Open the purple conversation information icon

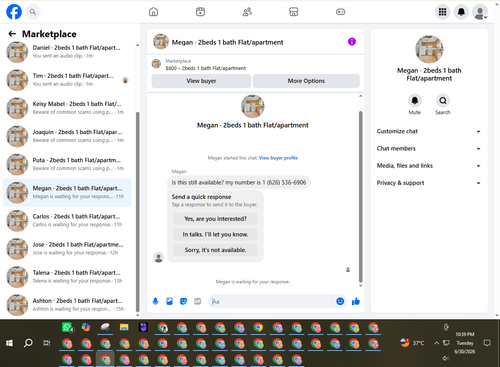(352, 42)
